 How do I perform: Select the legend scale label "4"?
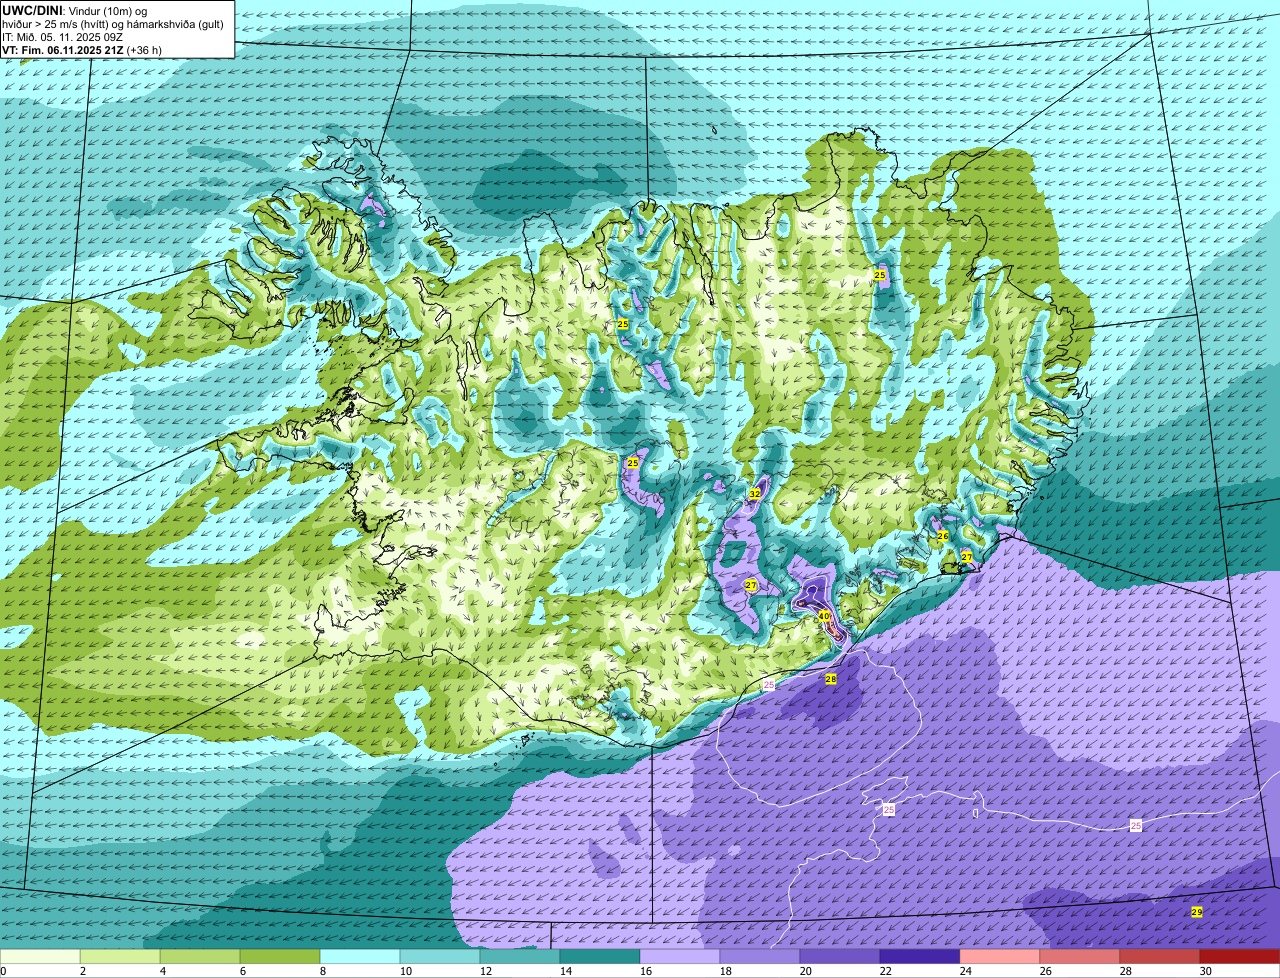[163, 971]
